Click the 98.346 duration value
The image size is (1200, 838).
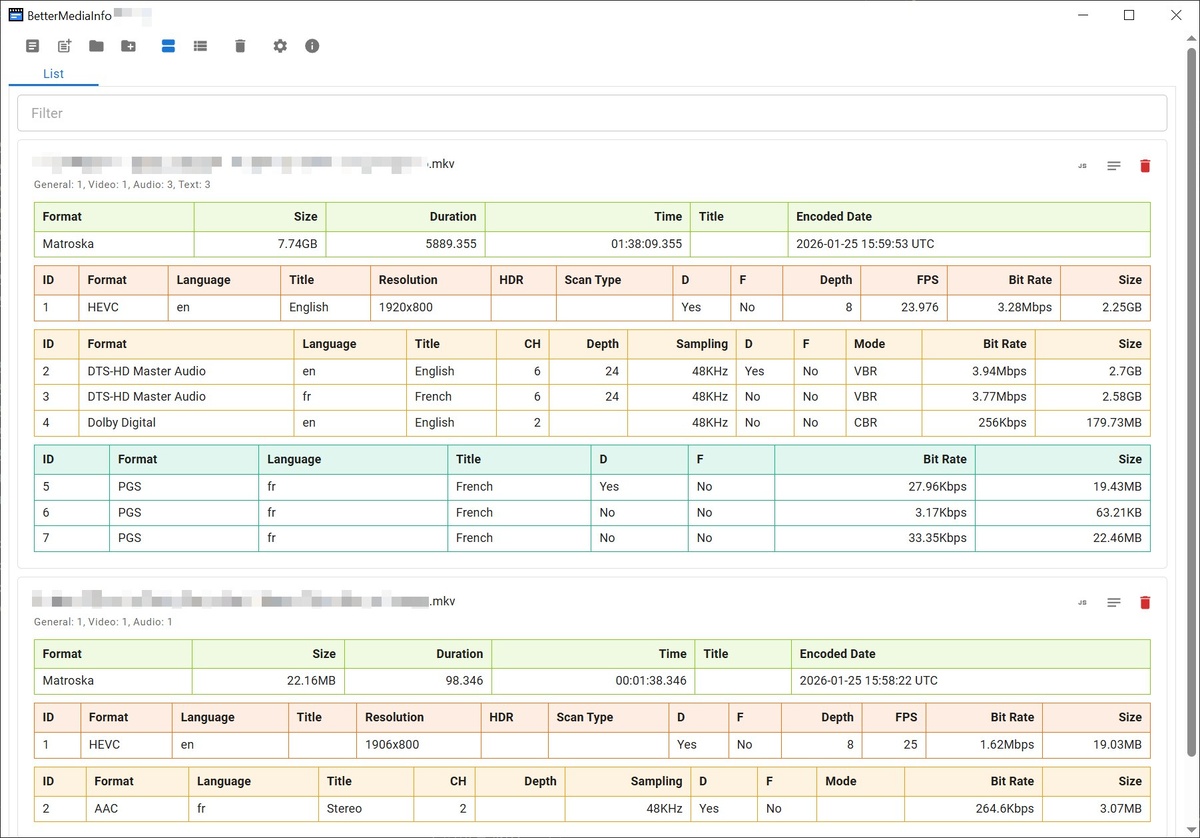coord(418,681)
